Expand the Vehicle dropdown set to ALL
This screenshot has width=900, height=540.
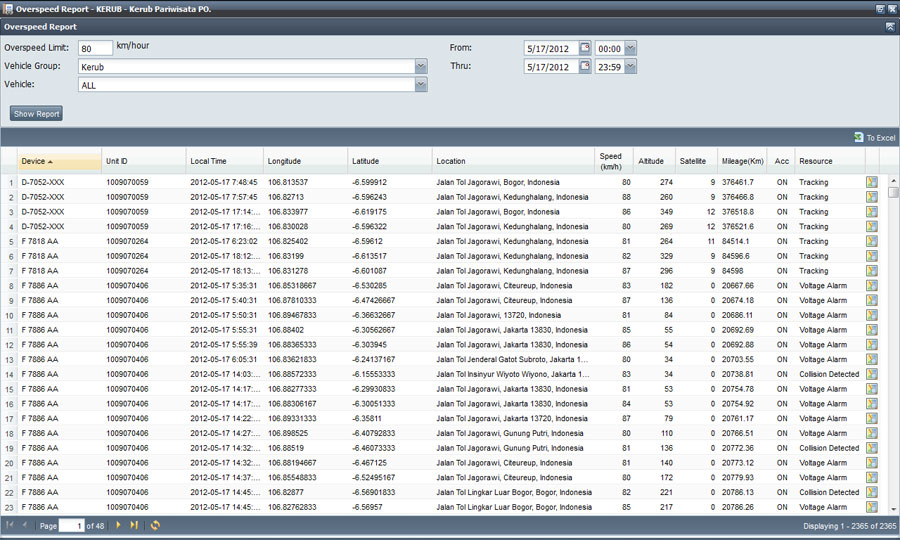(x=421, y=85)
